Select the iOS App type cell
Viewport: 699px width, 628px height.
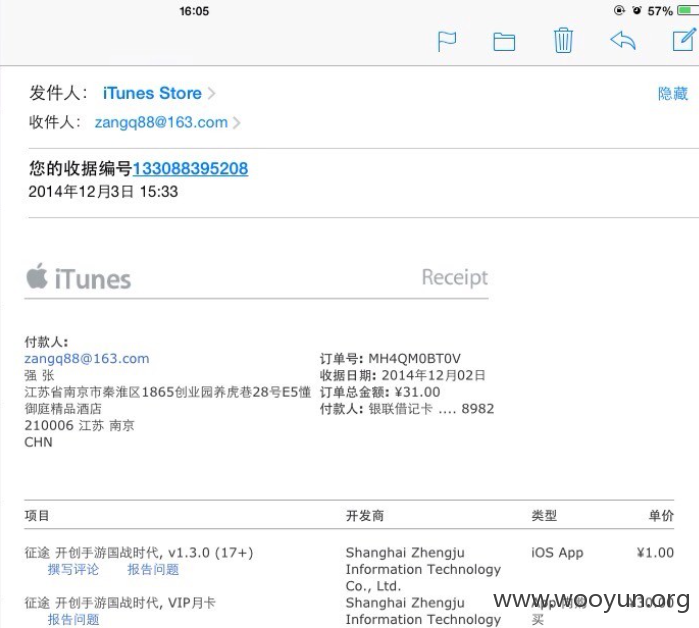point(557,553)
